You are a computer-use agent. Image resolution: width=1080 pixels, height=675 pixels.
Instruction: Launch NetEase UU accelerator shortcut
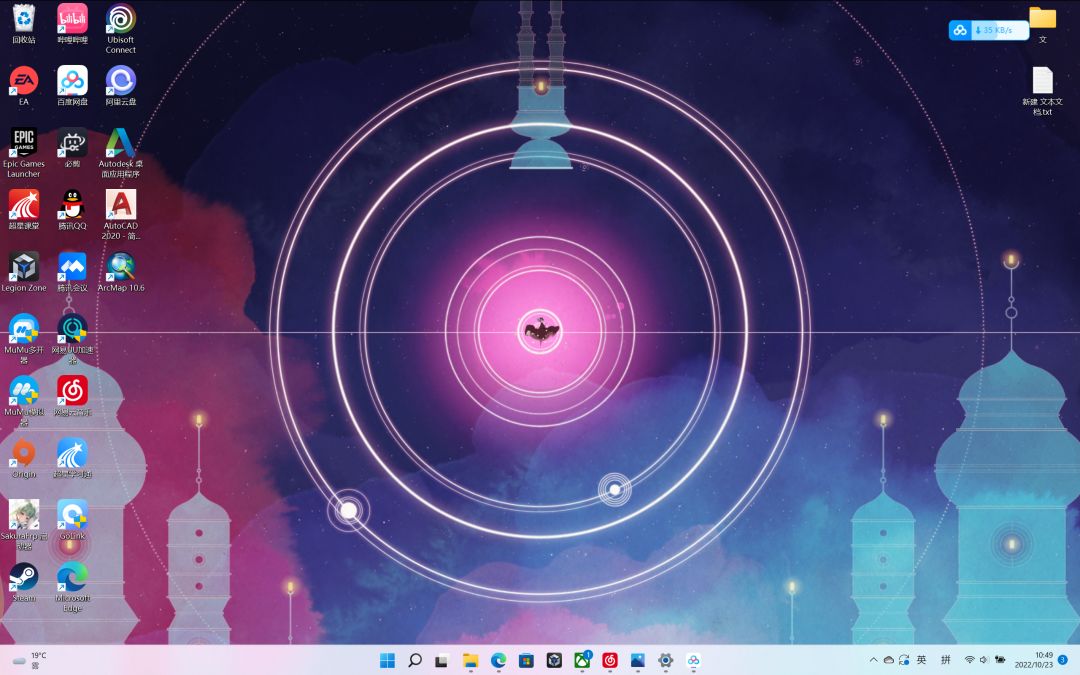coord(72,339)
